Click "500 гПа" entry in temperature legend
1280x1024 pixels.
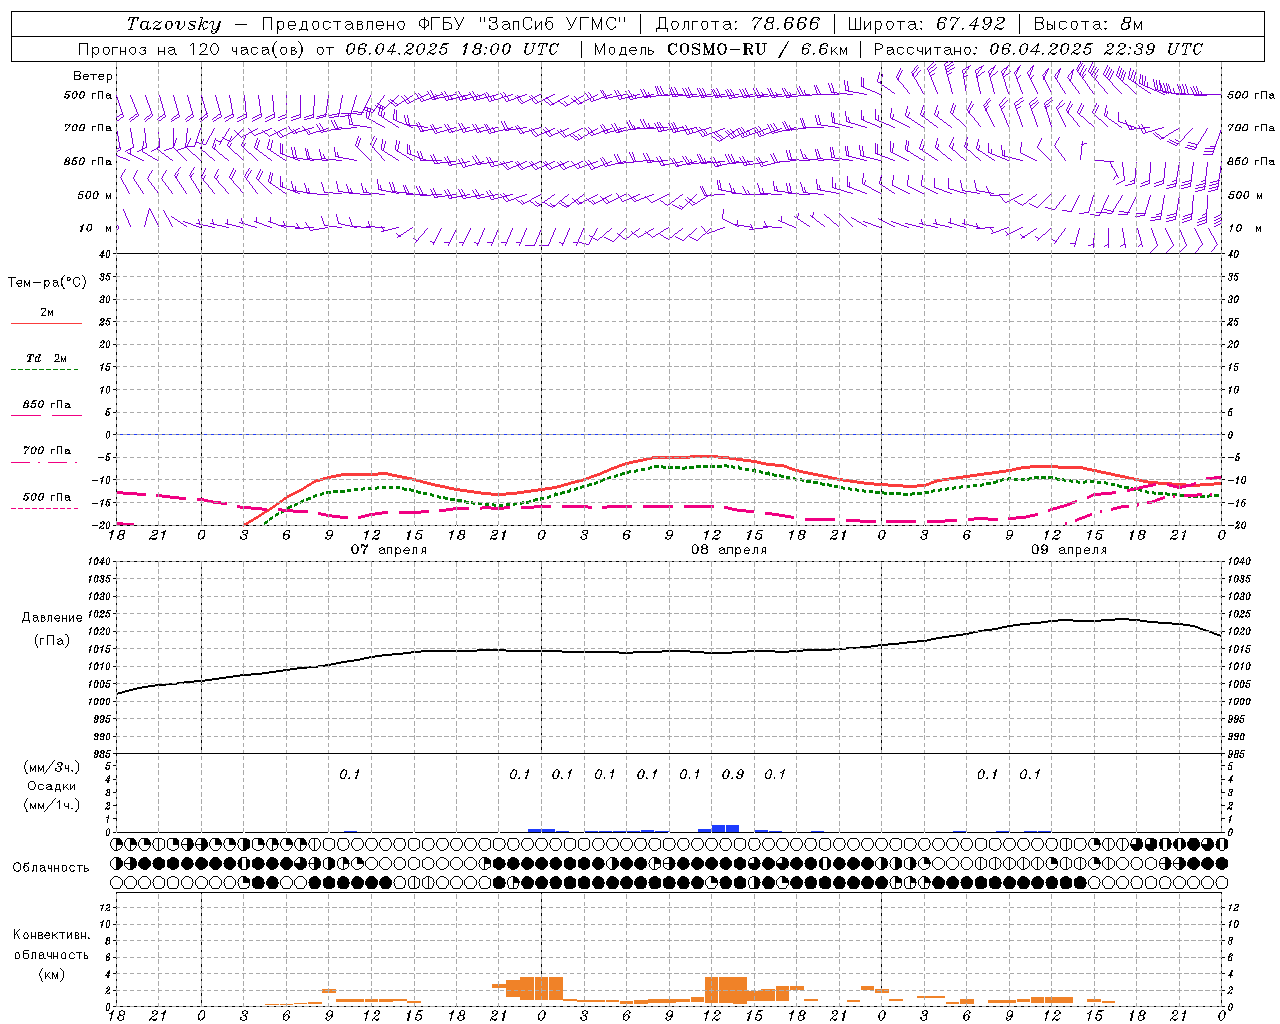point(46,497)
